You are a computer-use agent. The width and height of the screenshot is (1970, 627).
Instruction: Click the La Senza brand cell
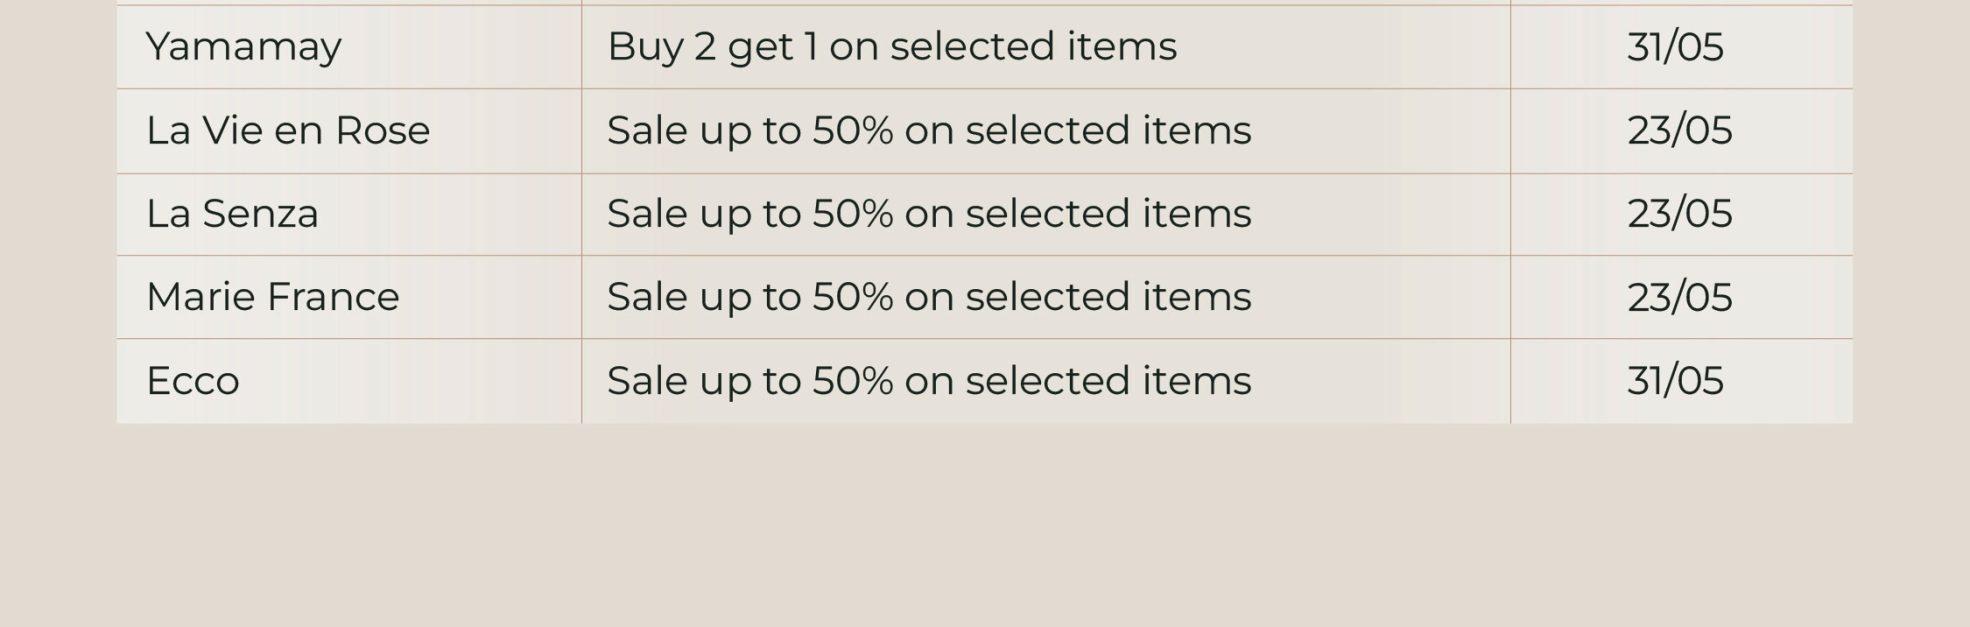(348, 214)
